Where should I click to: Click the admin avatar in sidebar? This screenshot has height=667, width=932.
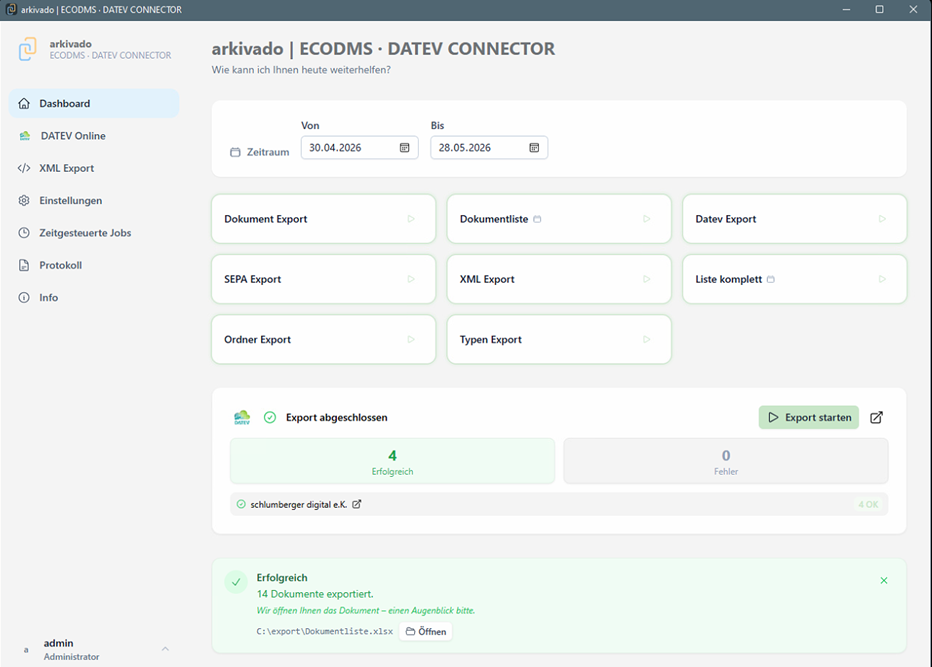point(26,650)
